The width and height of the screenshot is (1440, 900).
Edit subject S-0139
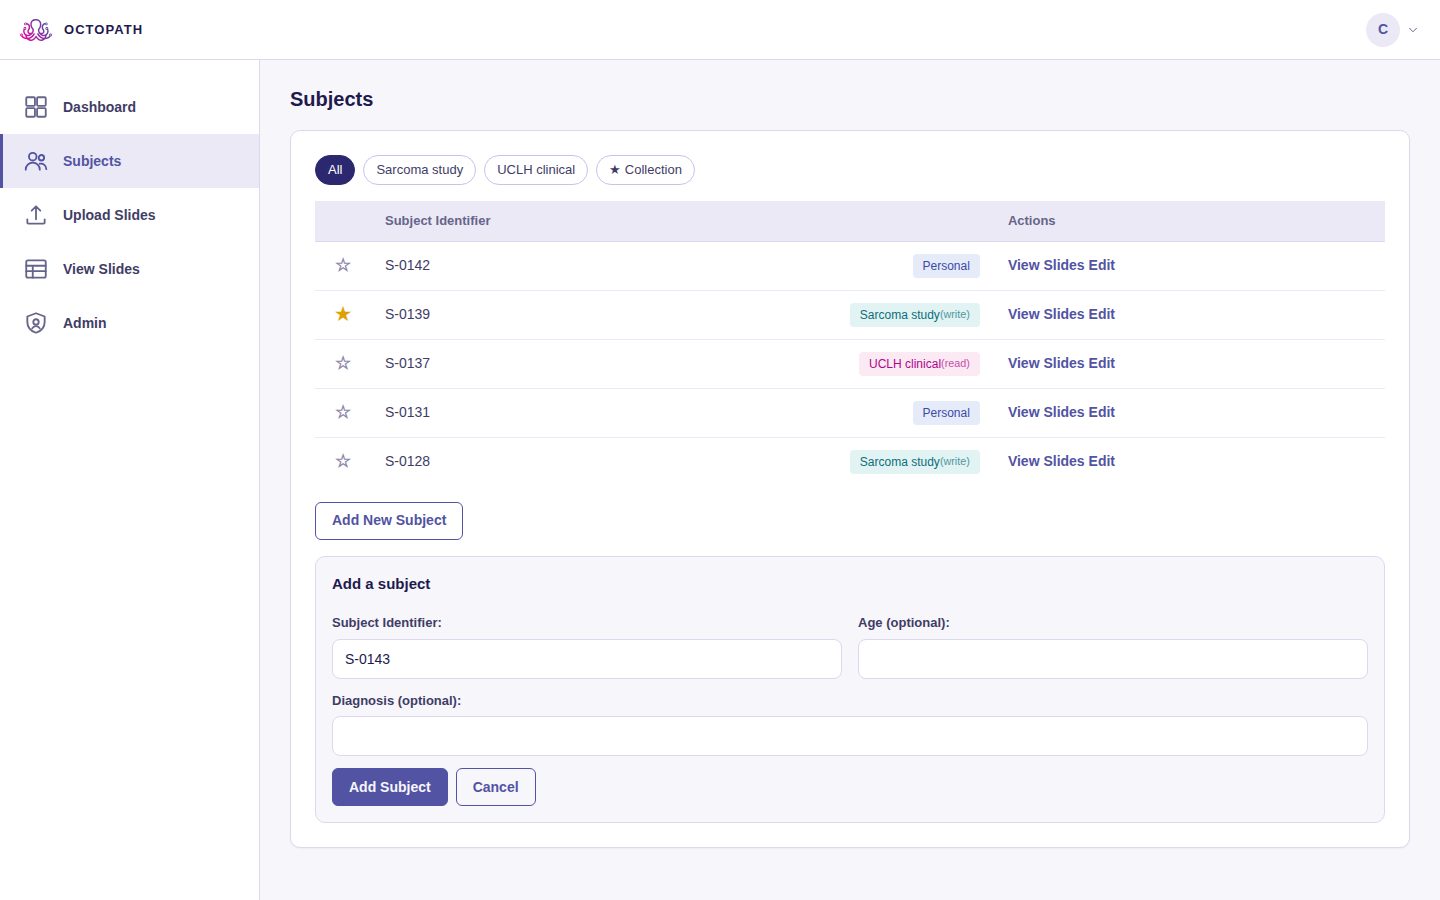point(1102,314)
